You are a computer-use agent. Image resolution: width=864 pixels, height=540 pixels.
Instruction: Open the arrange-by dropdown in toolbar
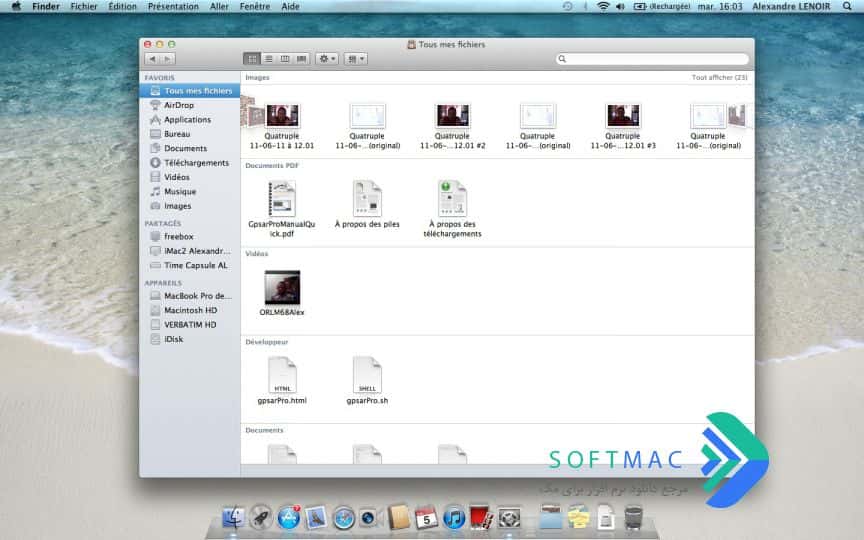click(355, 59)
